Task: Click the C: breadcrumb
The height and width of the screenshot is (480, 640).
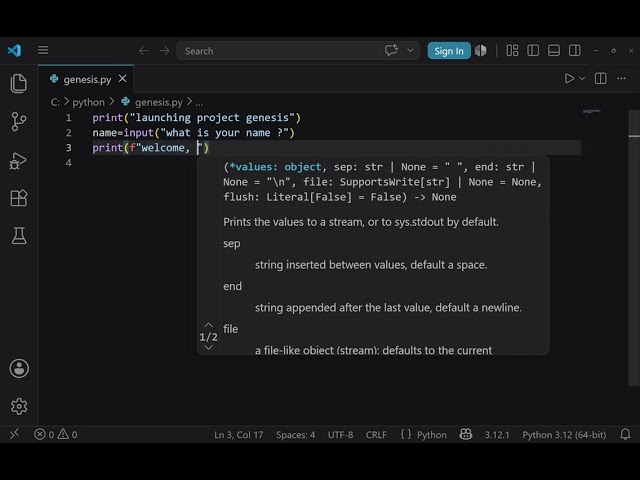Action: [55, 102]
